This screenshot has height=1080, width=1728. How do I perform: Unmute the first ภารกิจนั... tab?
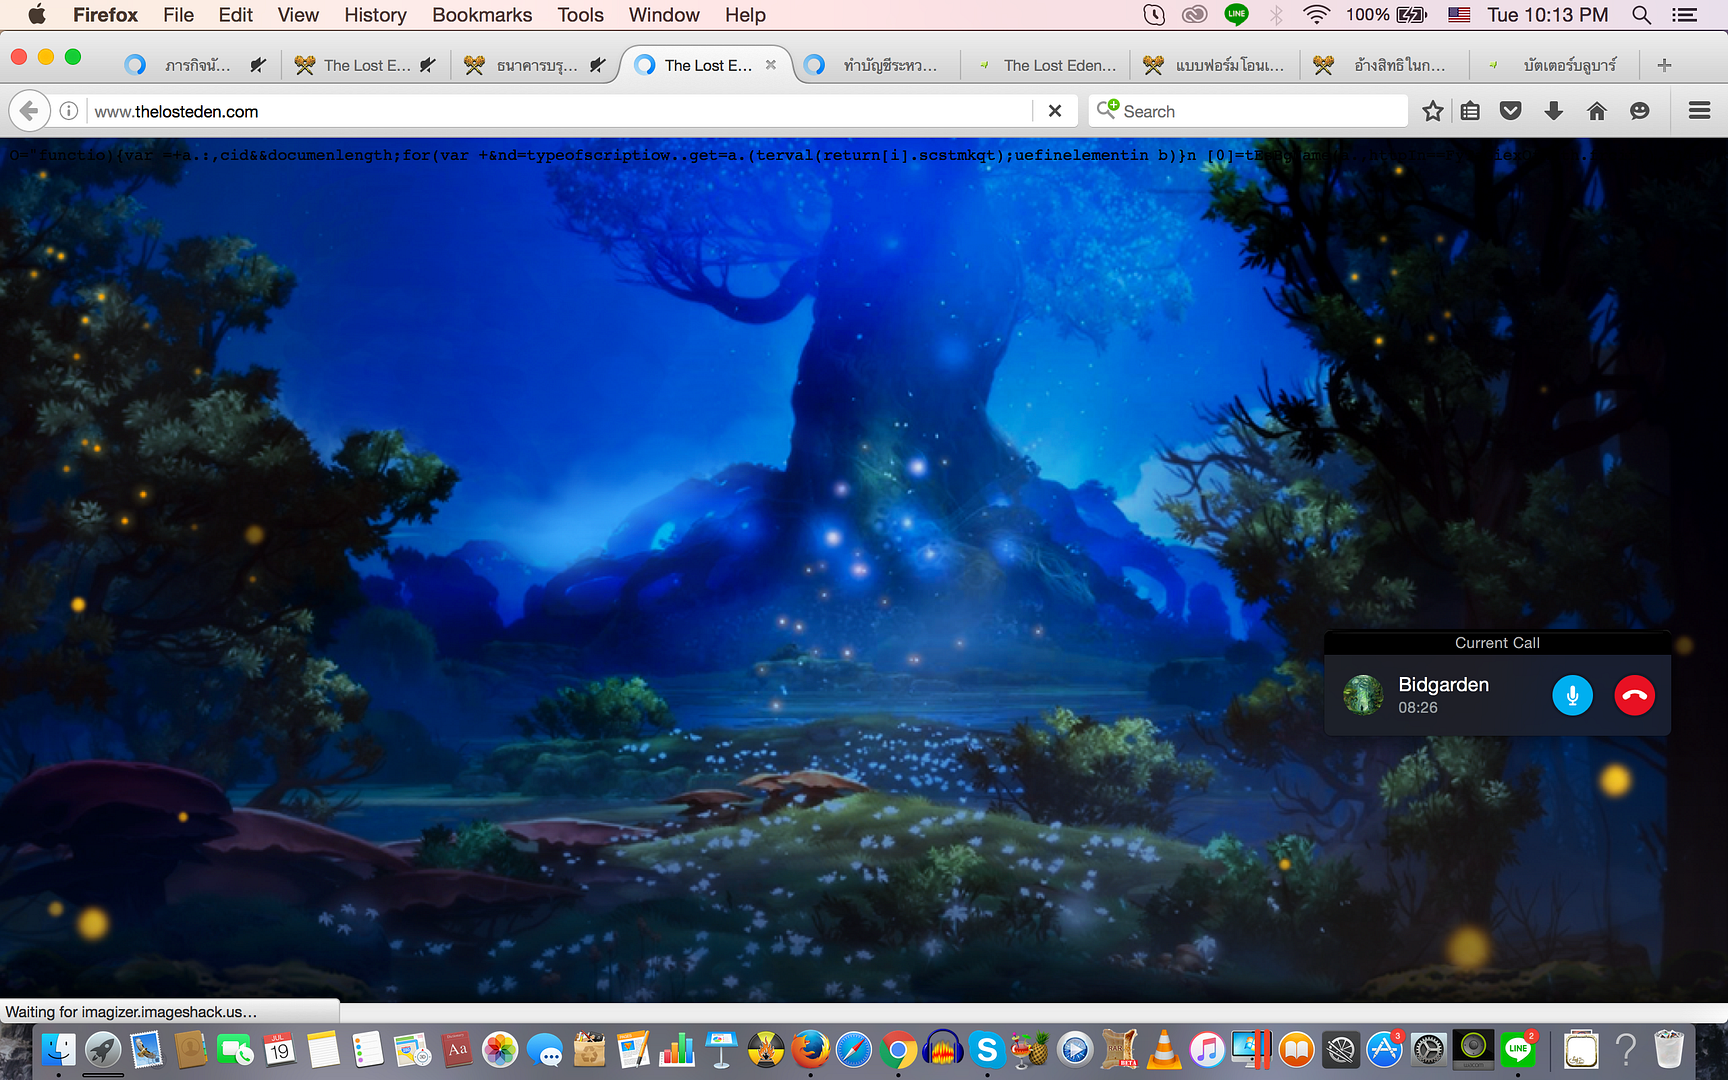pyautogui.click(x=258, y=65)
